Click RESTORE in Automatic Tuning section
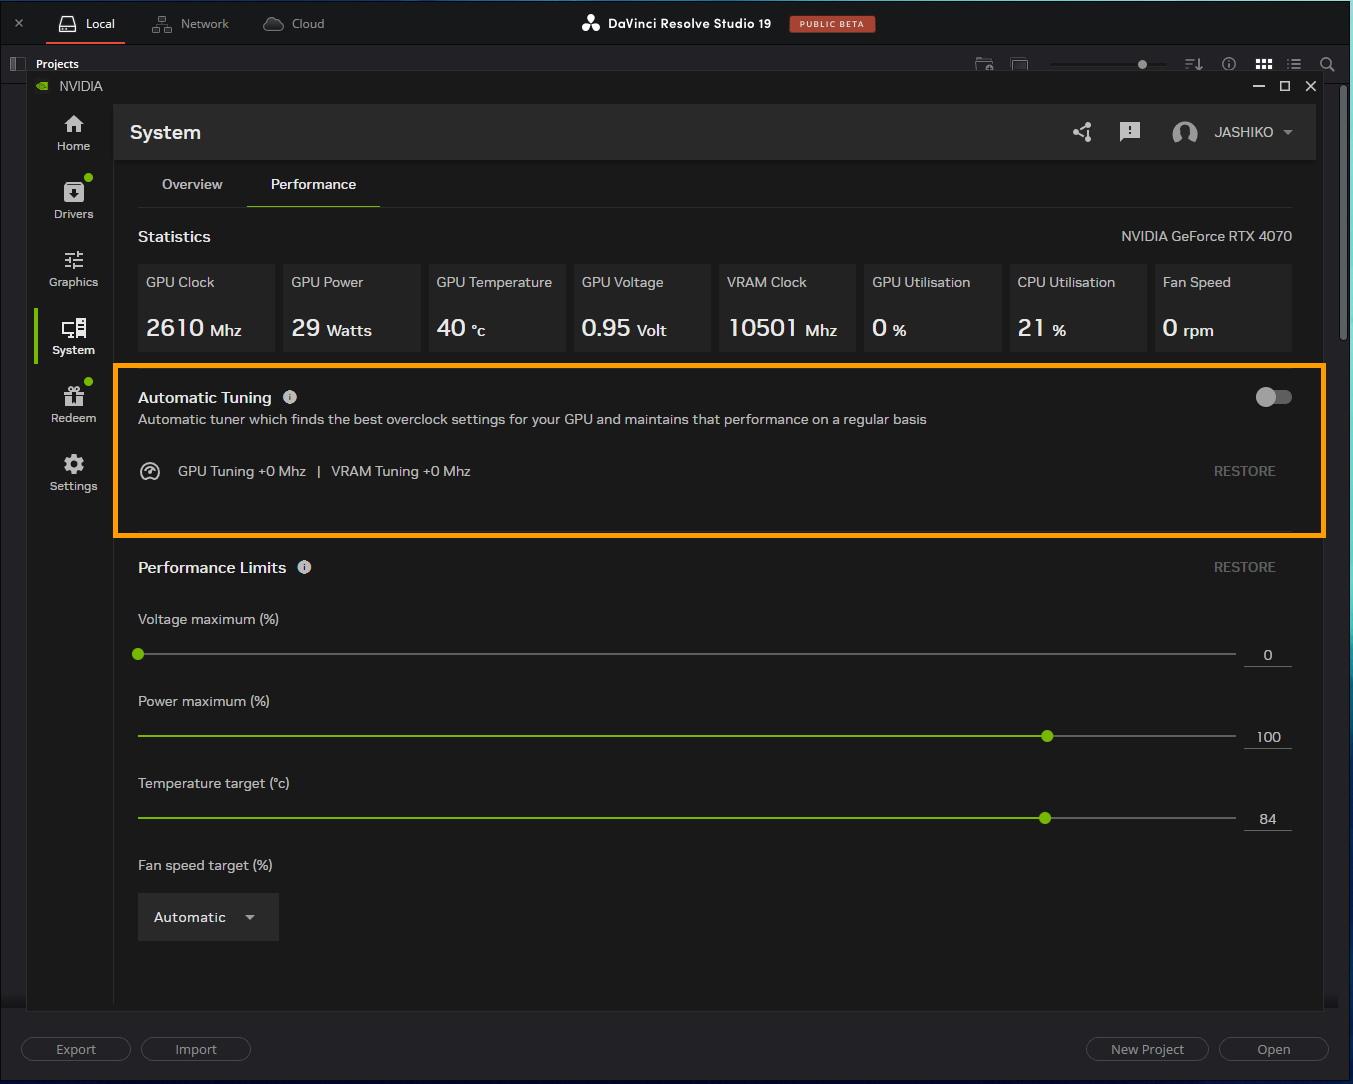This screenshot has width=1353, height=1084. click(1244, 471)
